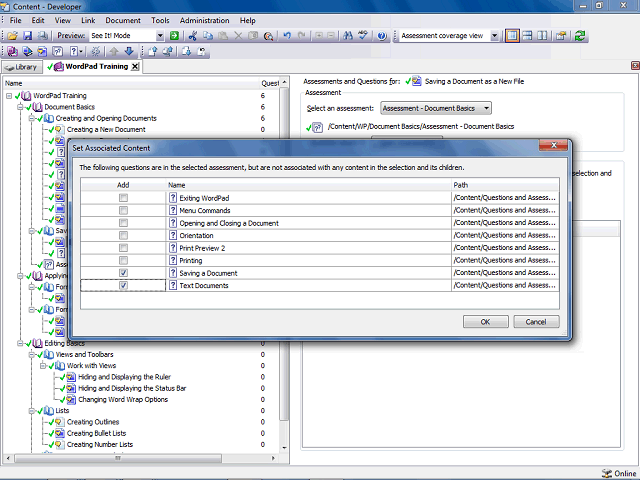Open Help via blue question icon

[x=382, y=36]
